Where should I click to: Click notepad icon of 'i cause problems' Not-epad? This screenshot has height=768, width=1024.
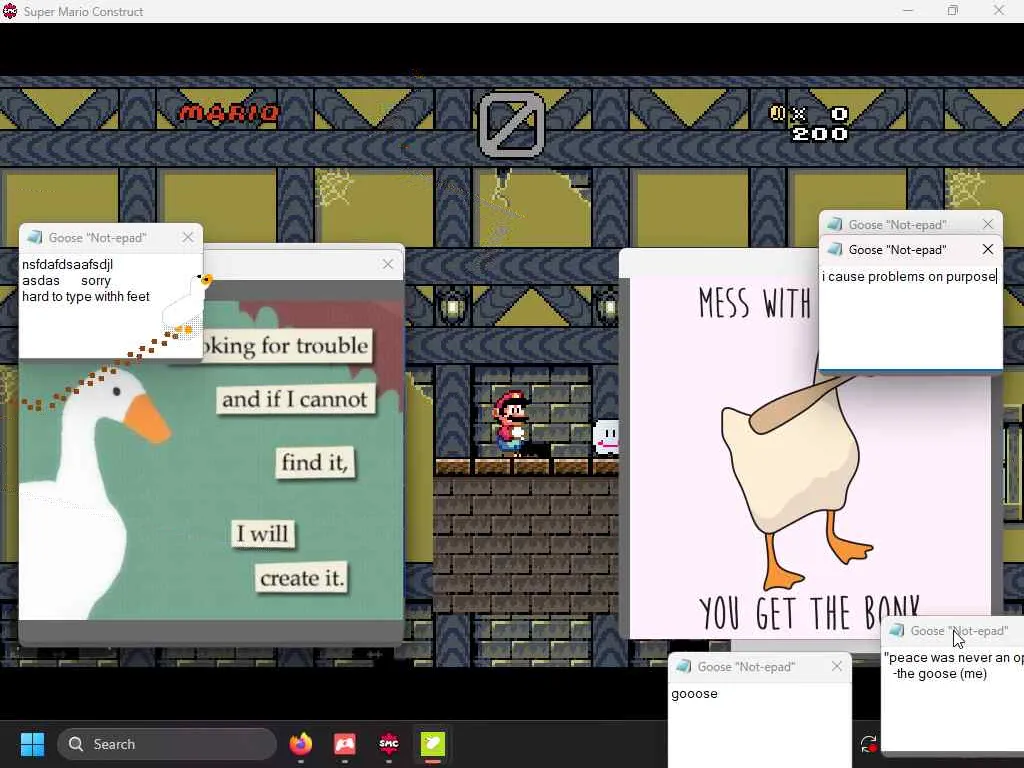[835, 249]
